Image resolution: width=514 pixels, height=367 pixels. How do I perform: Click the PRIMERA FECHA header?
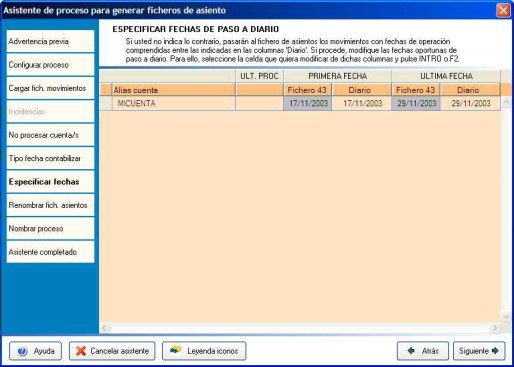coord(338,76)
